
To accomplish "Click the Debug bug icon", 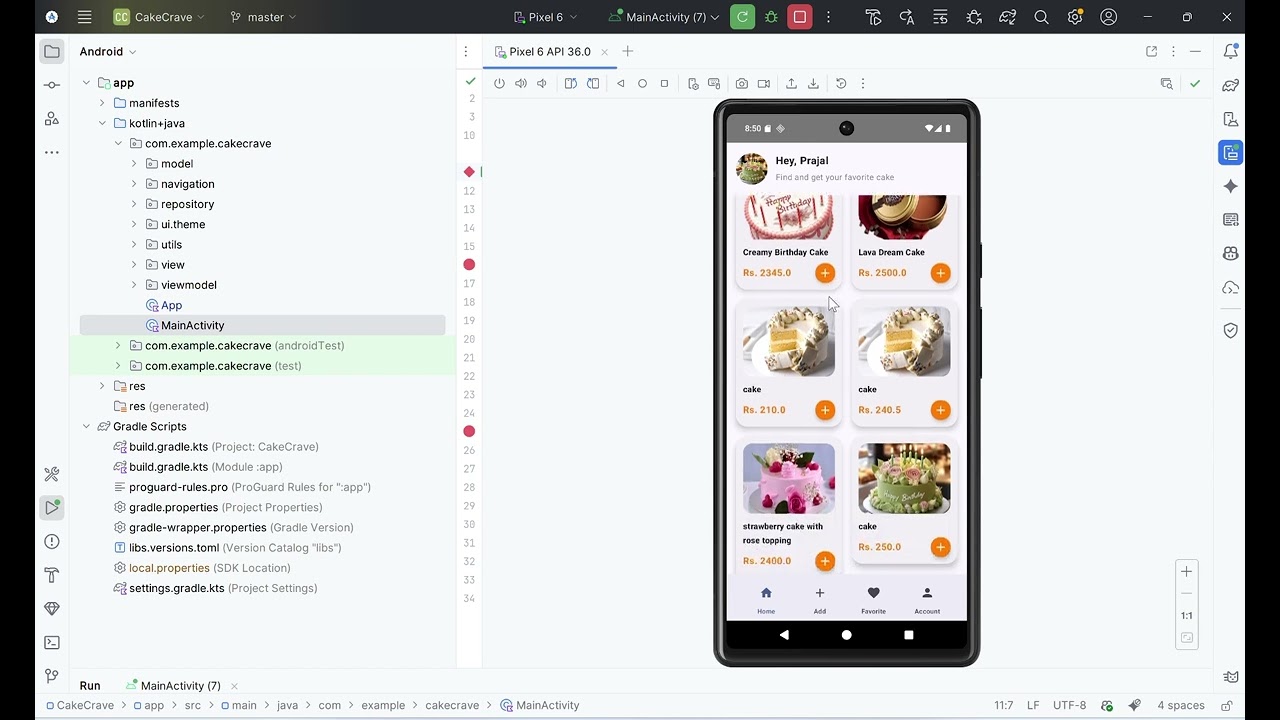I will click(x=771, y=17).
